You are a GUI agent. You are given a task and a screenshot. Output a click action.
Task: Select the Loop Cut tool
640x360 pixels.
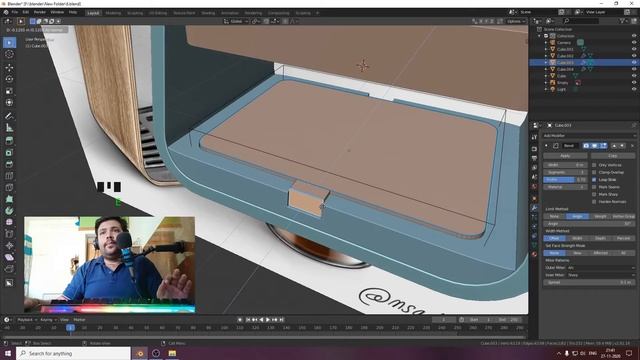click(x=9, y=176)
